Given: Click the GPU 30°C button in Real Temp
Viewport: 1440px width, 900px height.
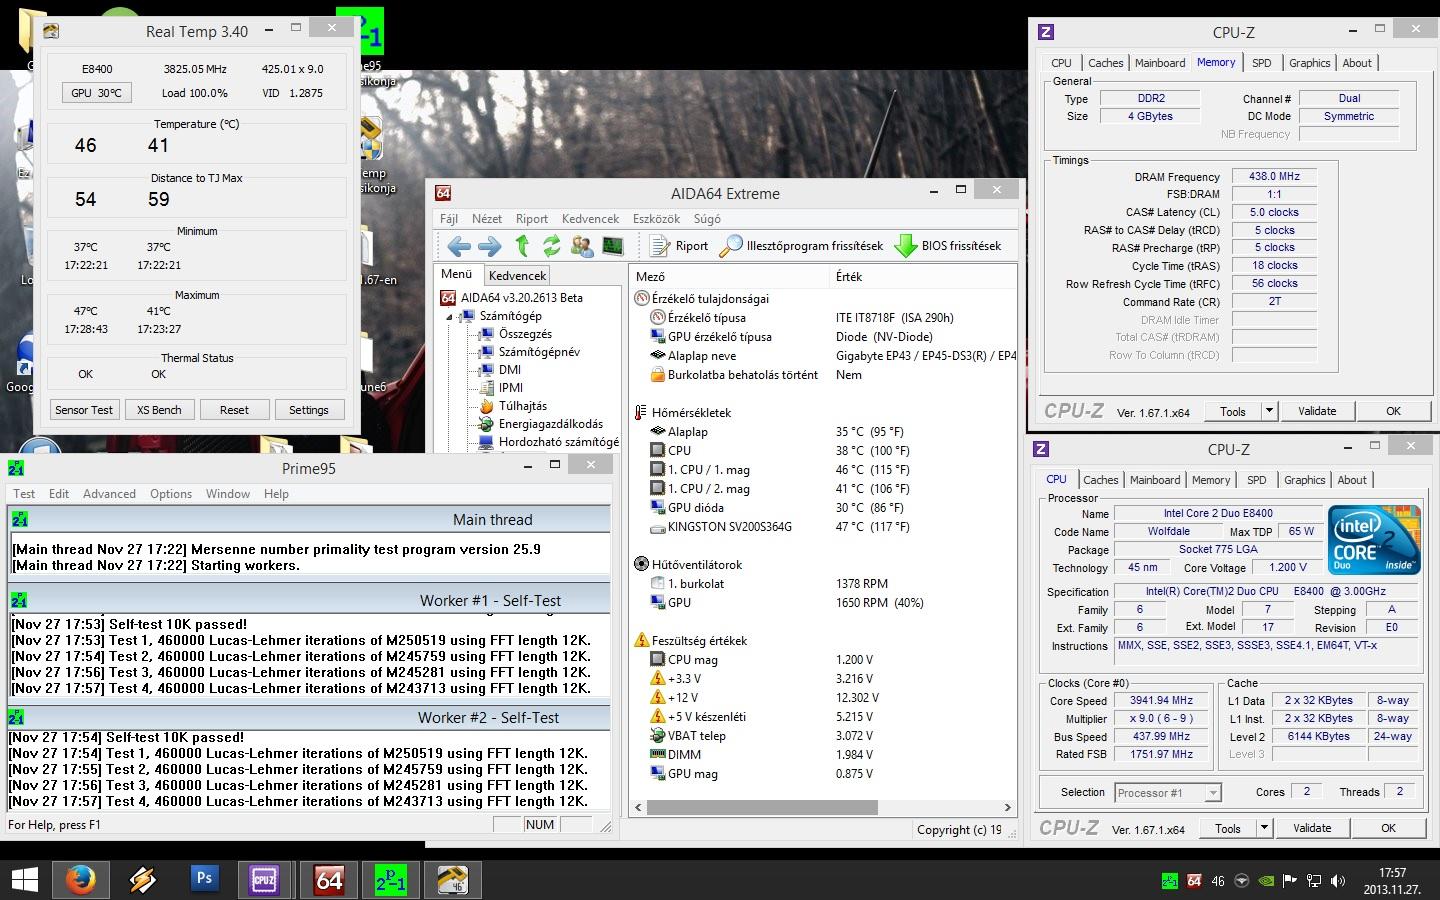Looking at the screenshot, I should (x=96, y=93).
